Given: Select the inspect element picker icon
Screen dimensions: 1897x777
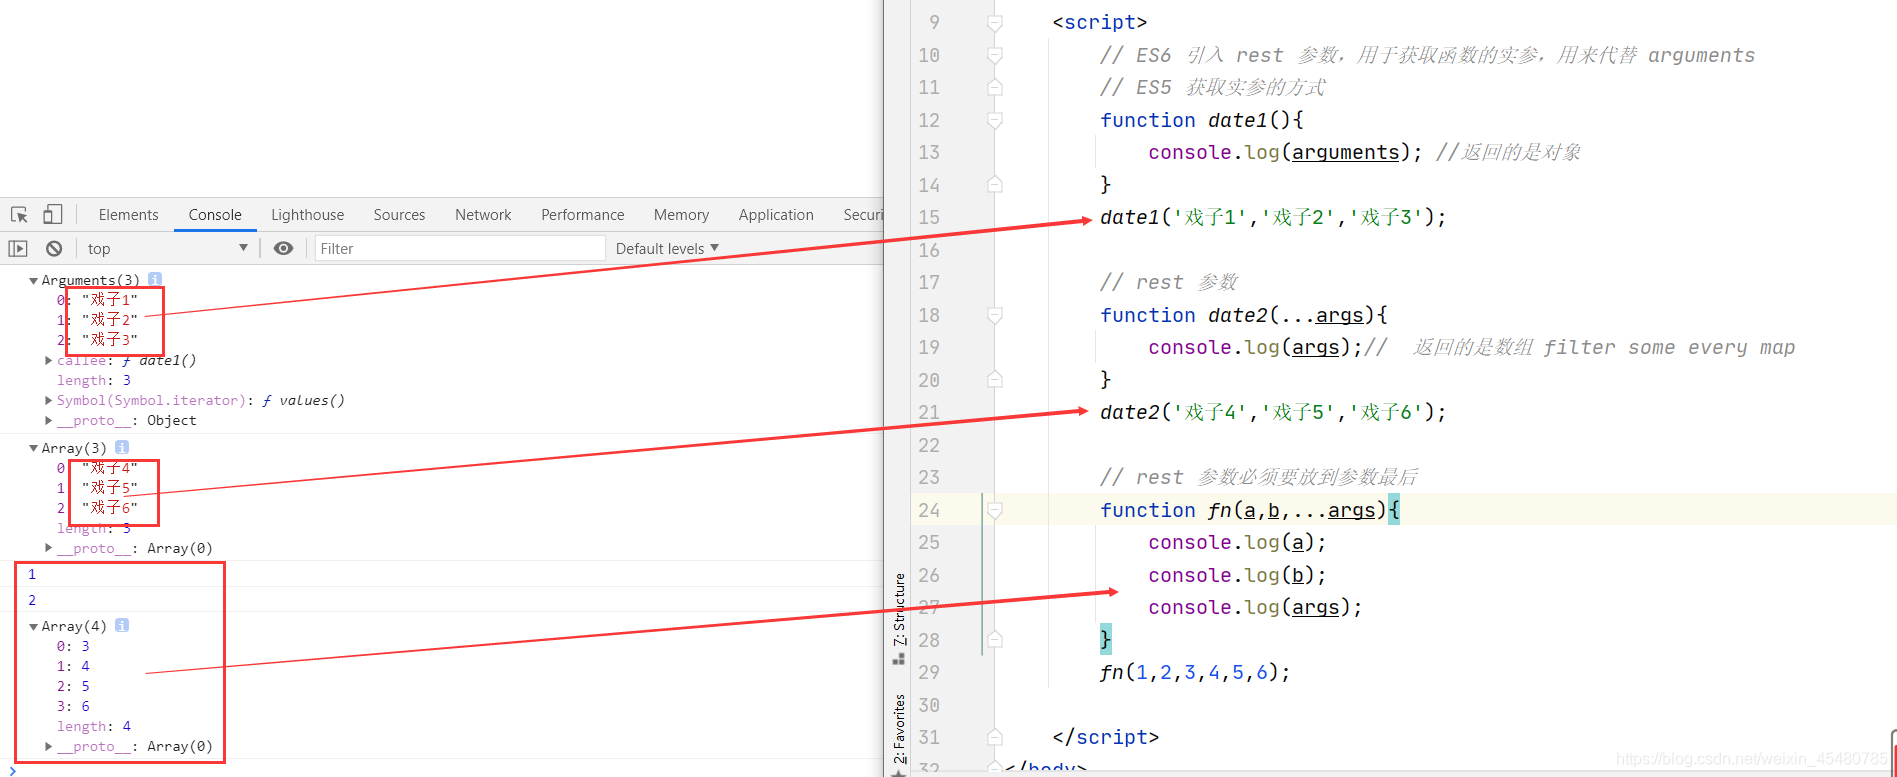Looking at the screenshot, I should tap(19, 215).
